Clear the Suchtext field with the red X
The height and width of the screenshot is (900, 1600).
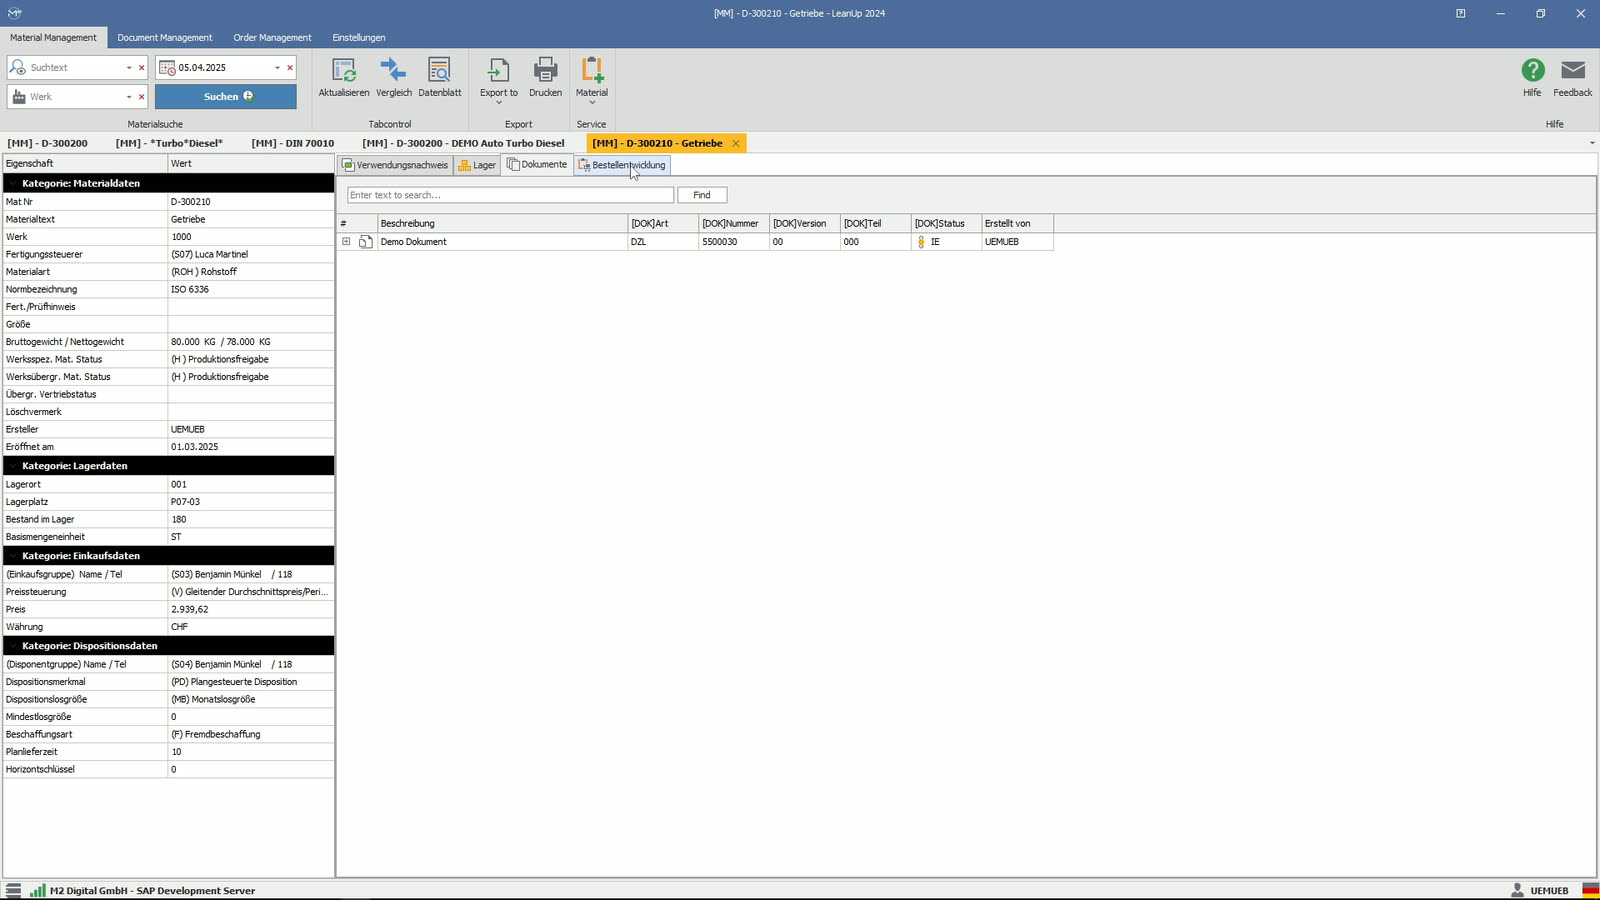142,68
